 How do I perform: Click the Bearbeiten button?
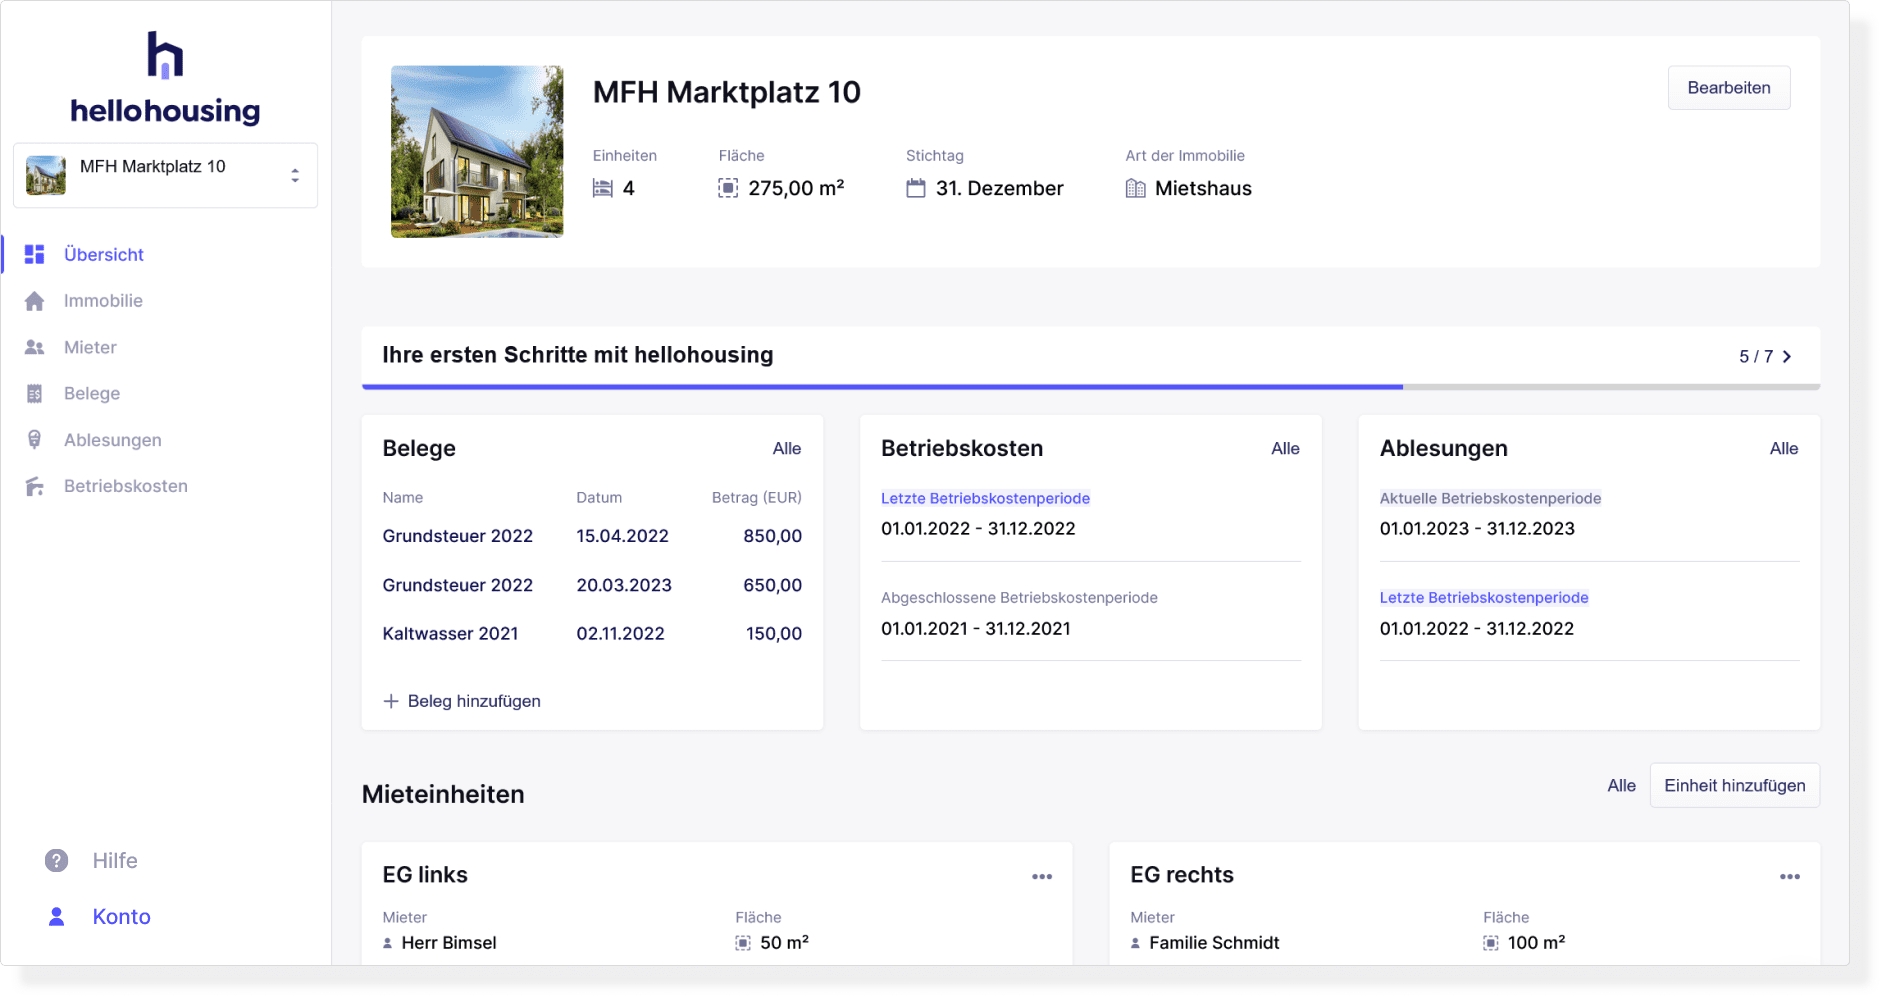click(x=1728, y=88)
